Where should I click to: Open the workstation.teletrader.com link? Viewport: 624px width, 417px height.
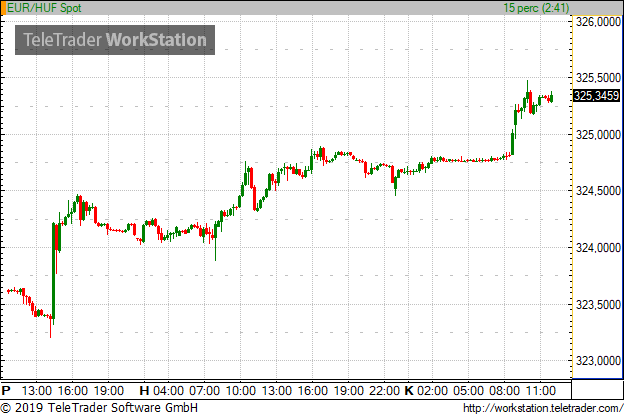tap(543, 408)
